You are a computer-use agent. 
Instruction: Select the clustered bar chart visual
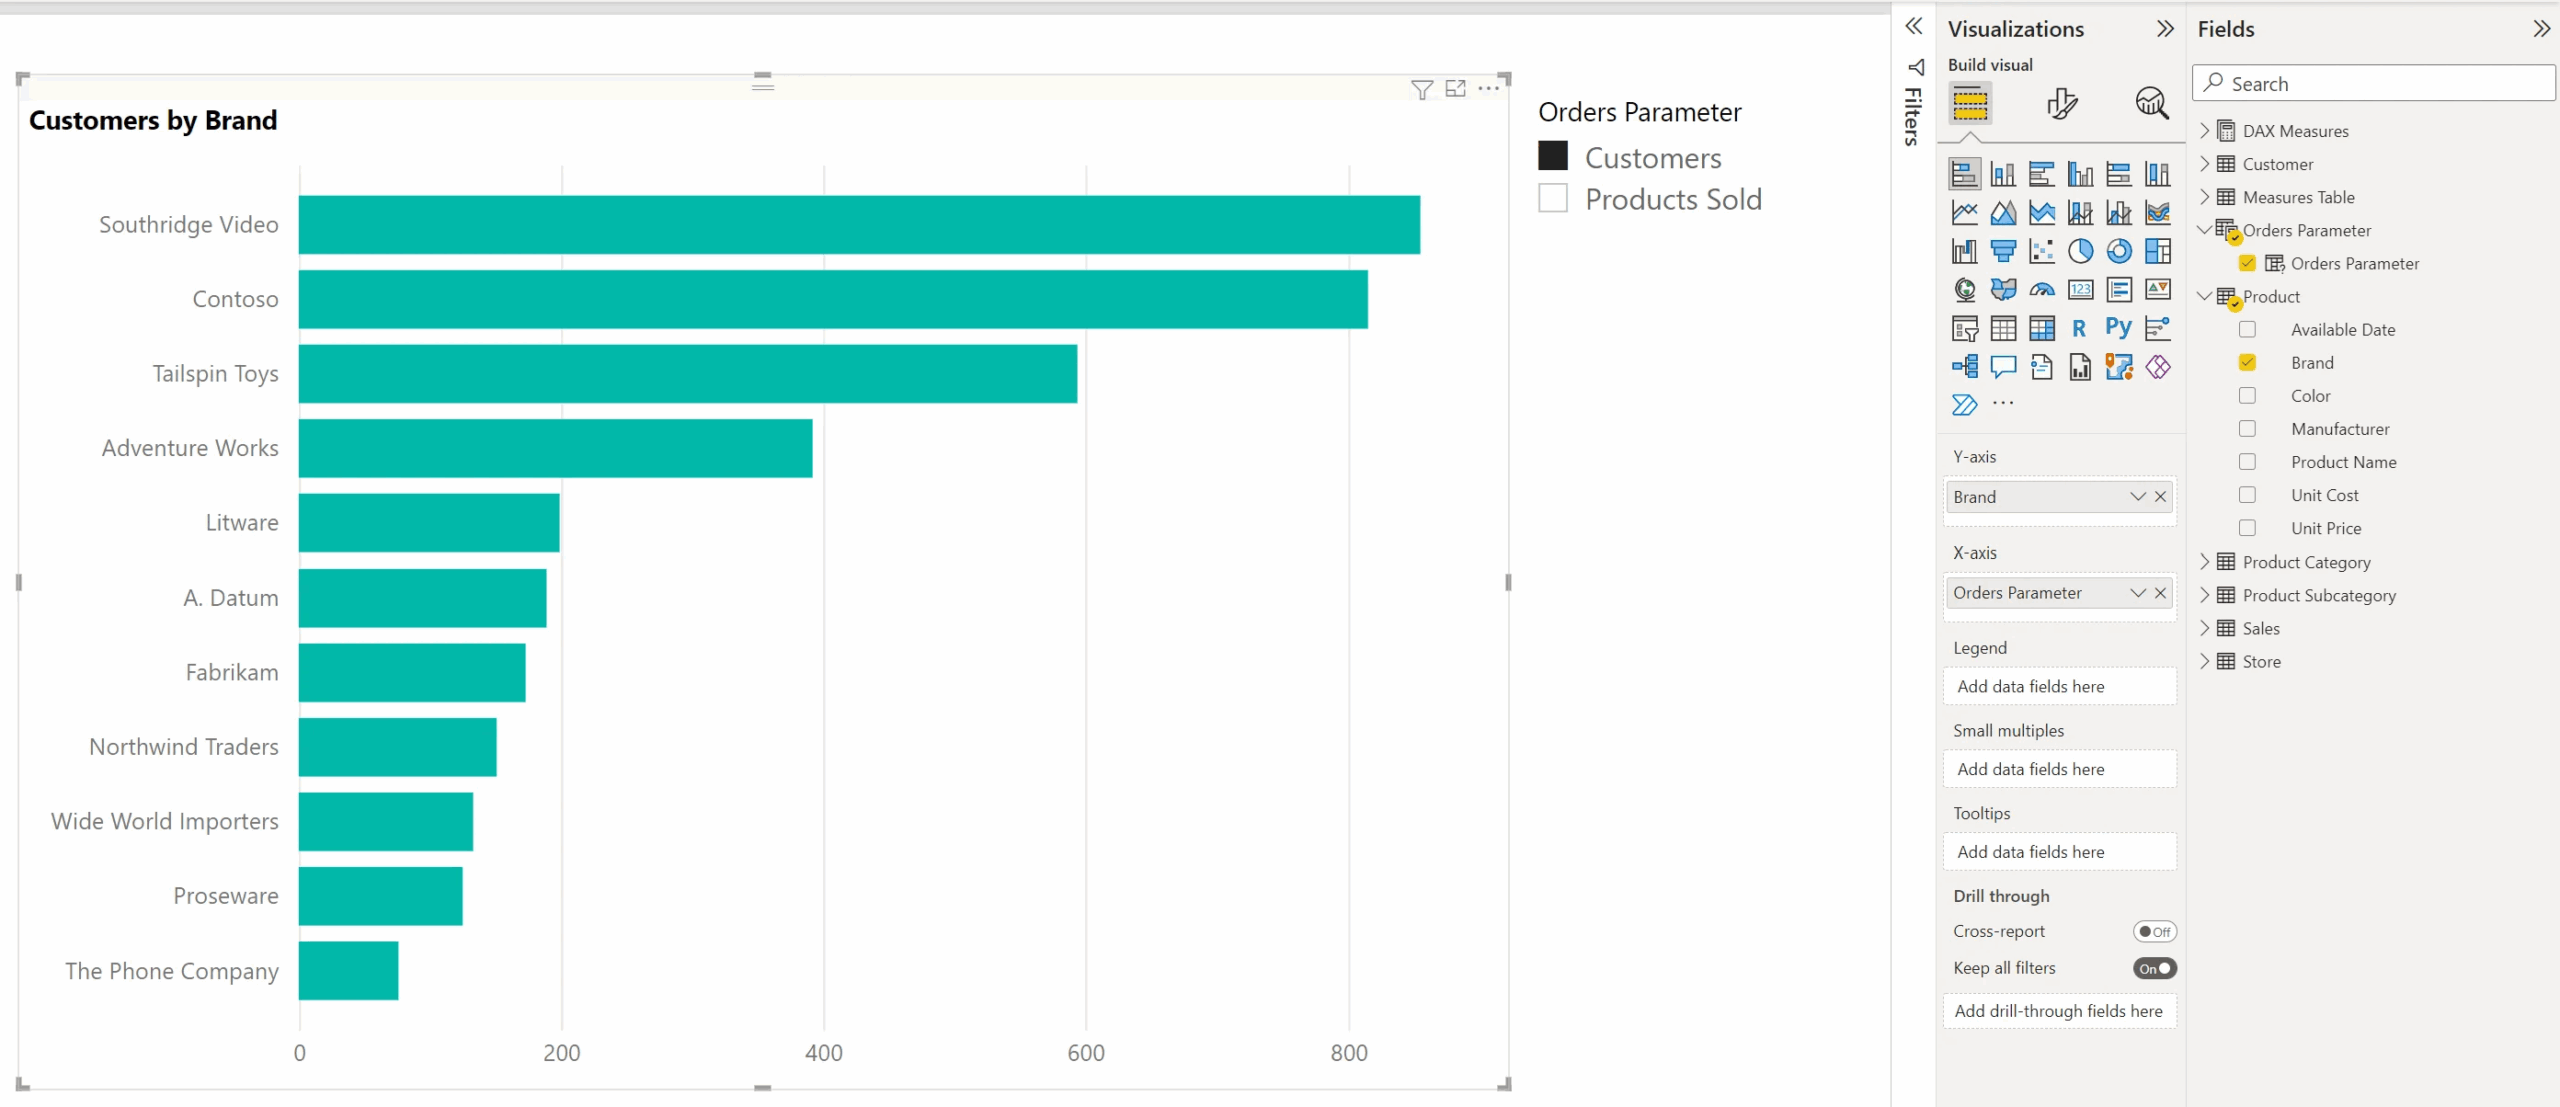click(2041, 174)
